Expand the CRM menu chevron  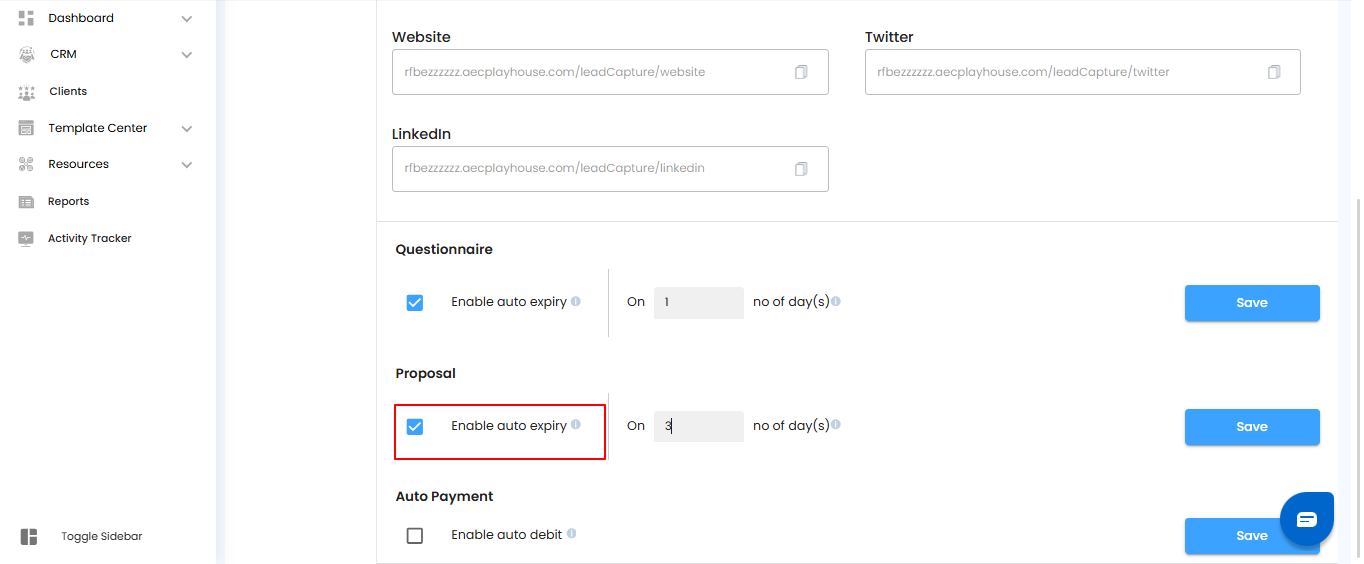click(187, 55)
